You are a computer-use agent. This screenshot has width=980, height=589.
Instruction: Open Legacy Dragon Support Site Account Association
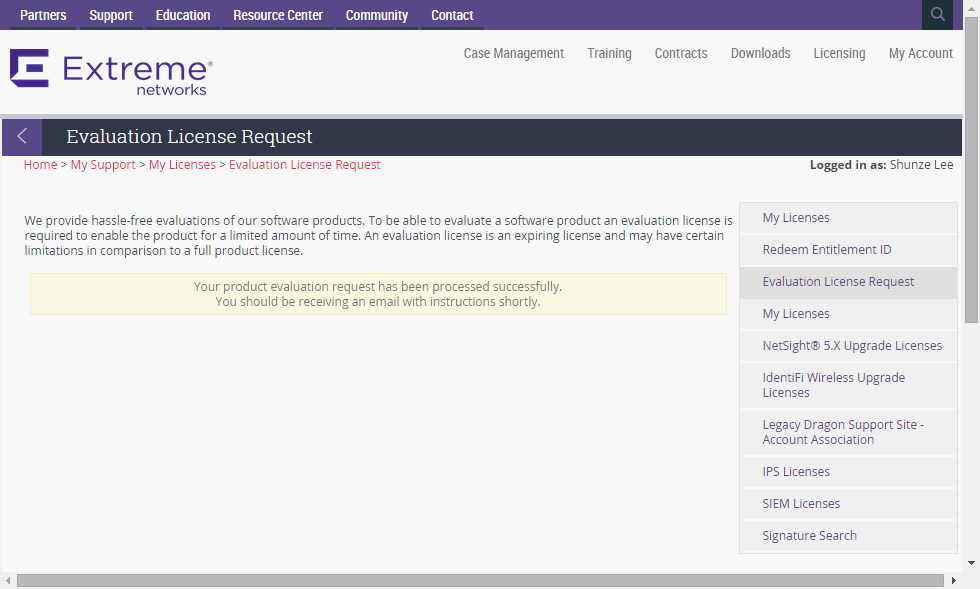coord(848,432)
